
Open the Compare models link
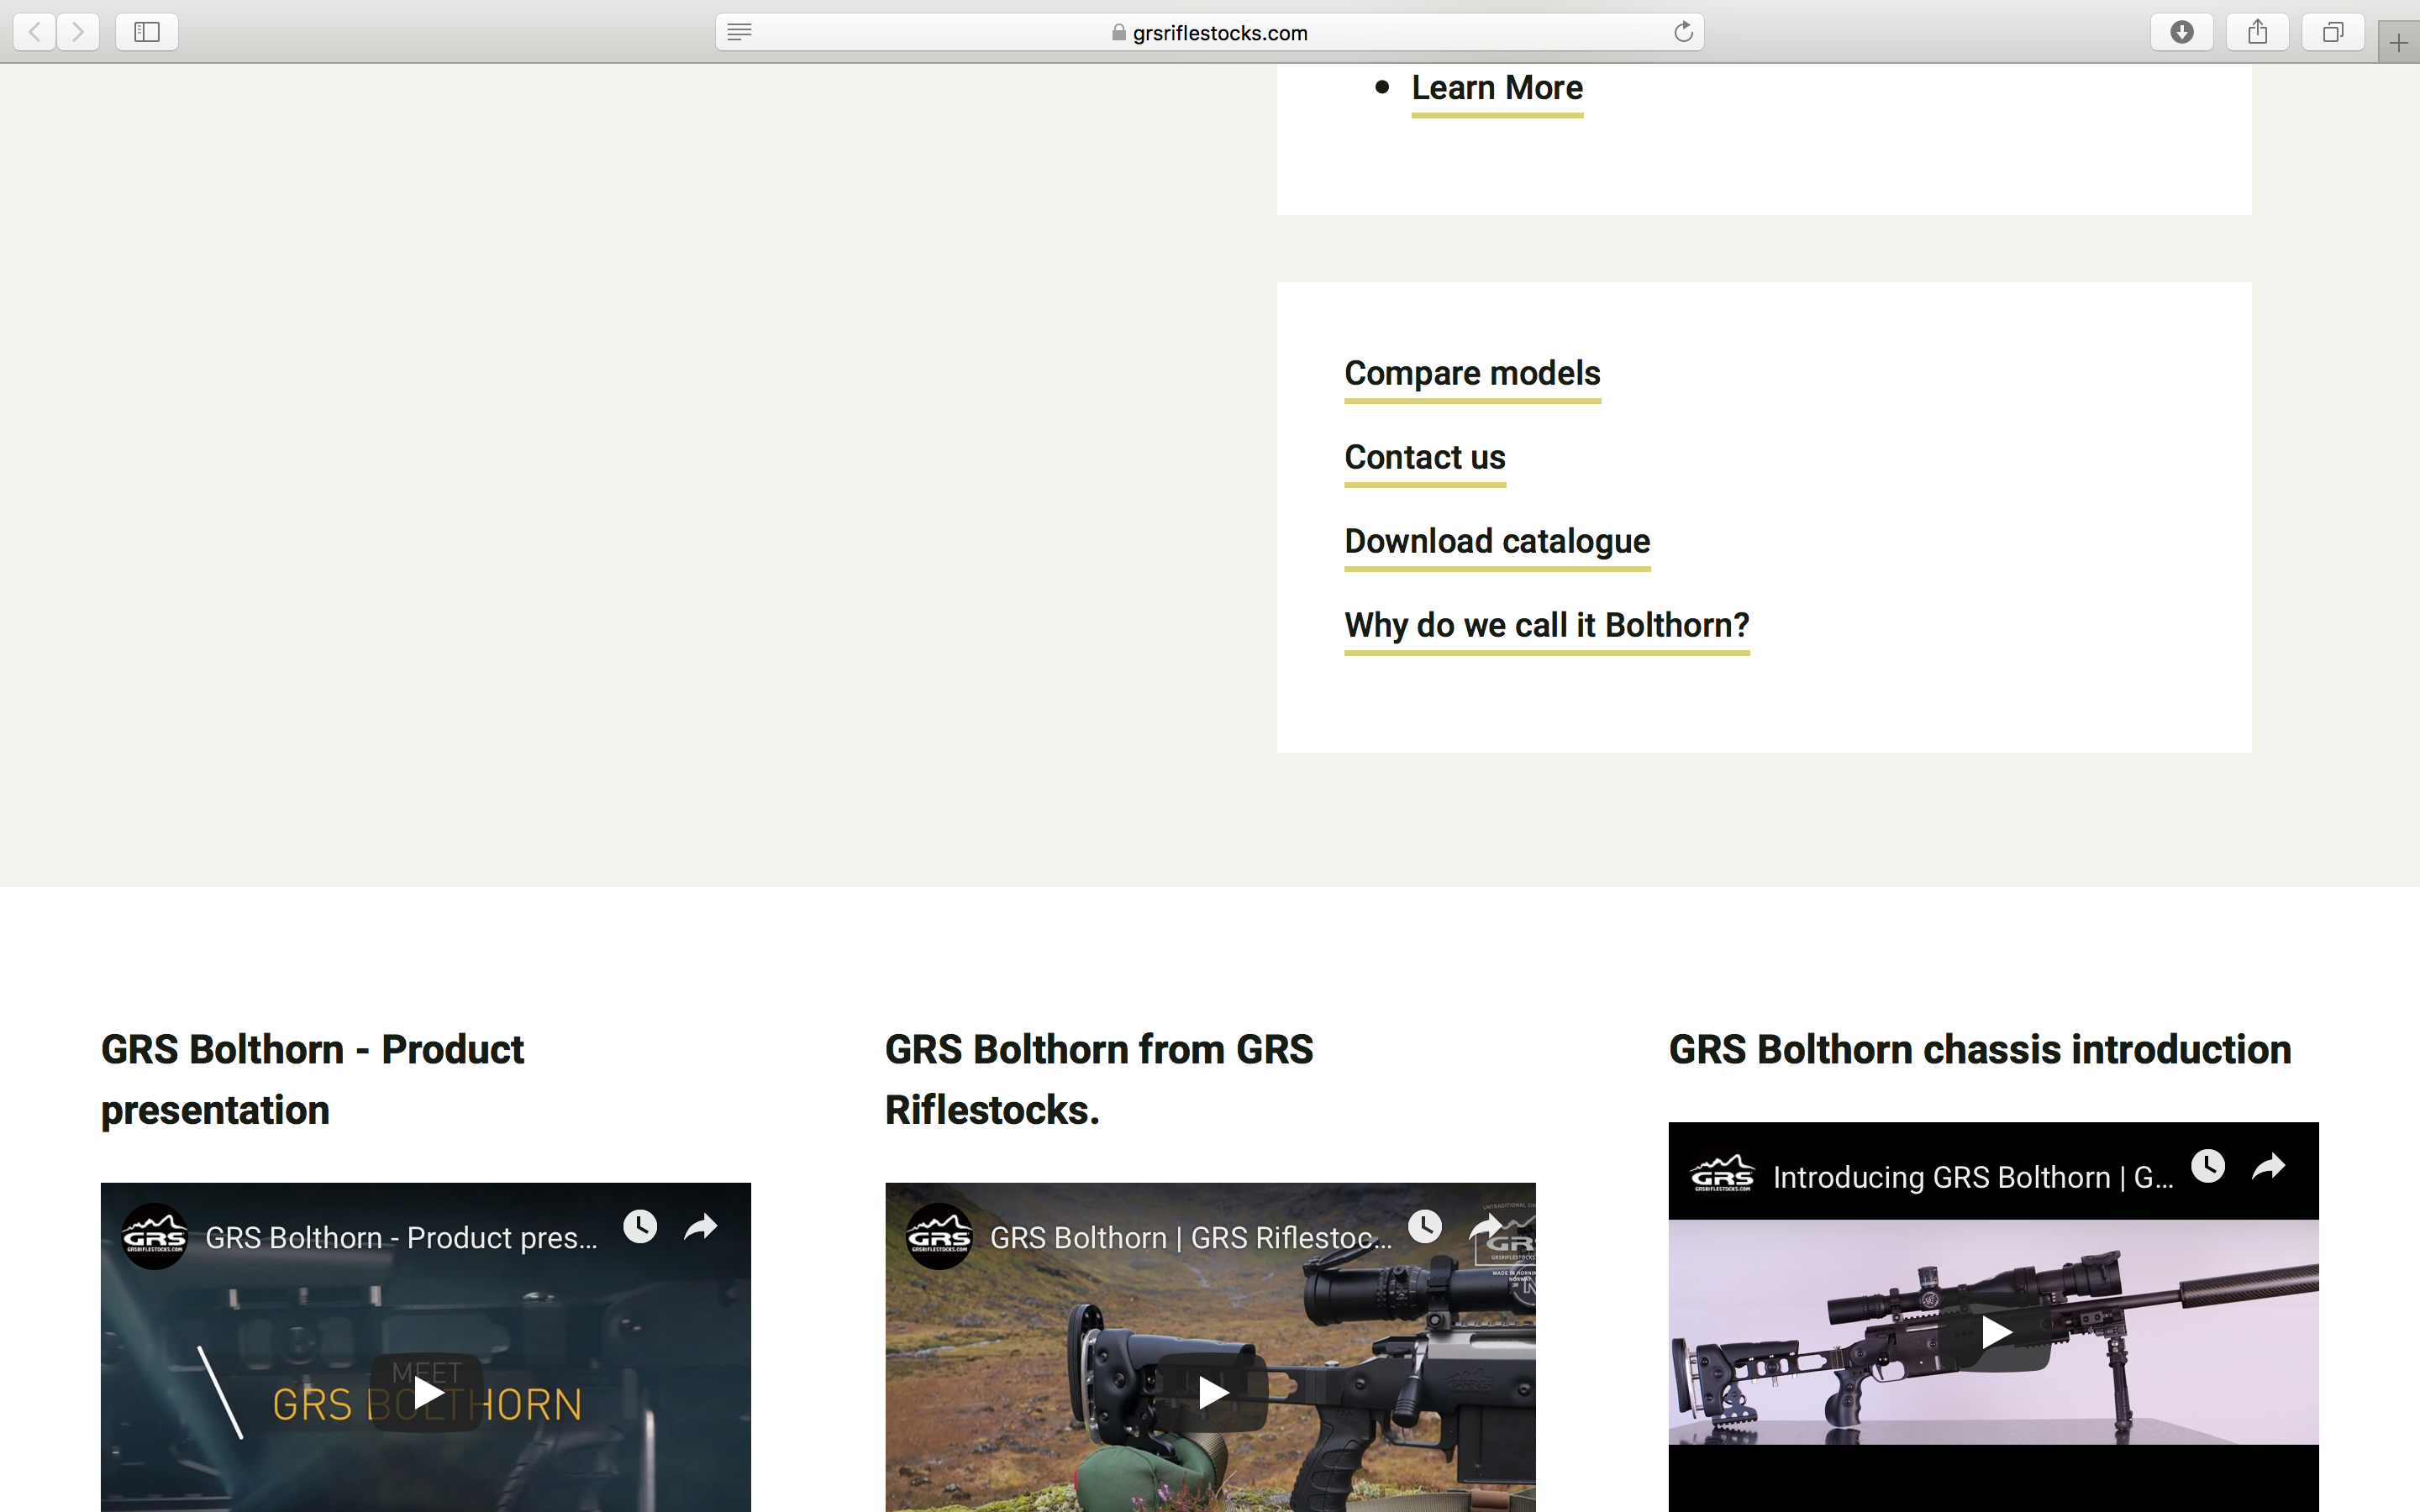coord(1472,374)
